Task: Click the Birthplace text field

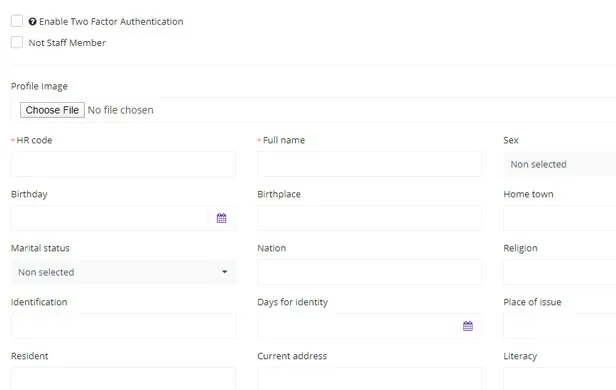Action: 369,218
